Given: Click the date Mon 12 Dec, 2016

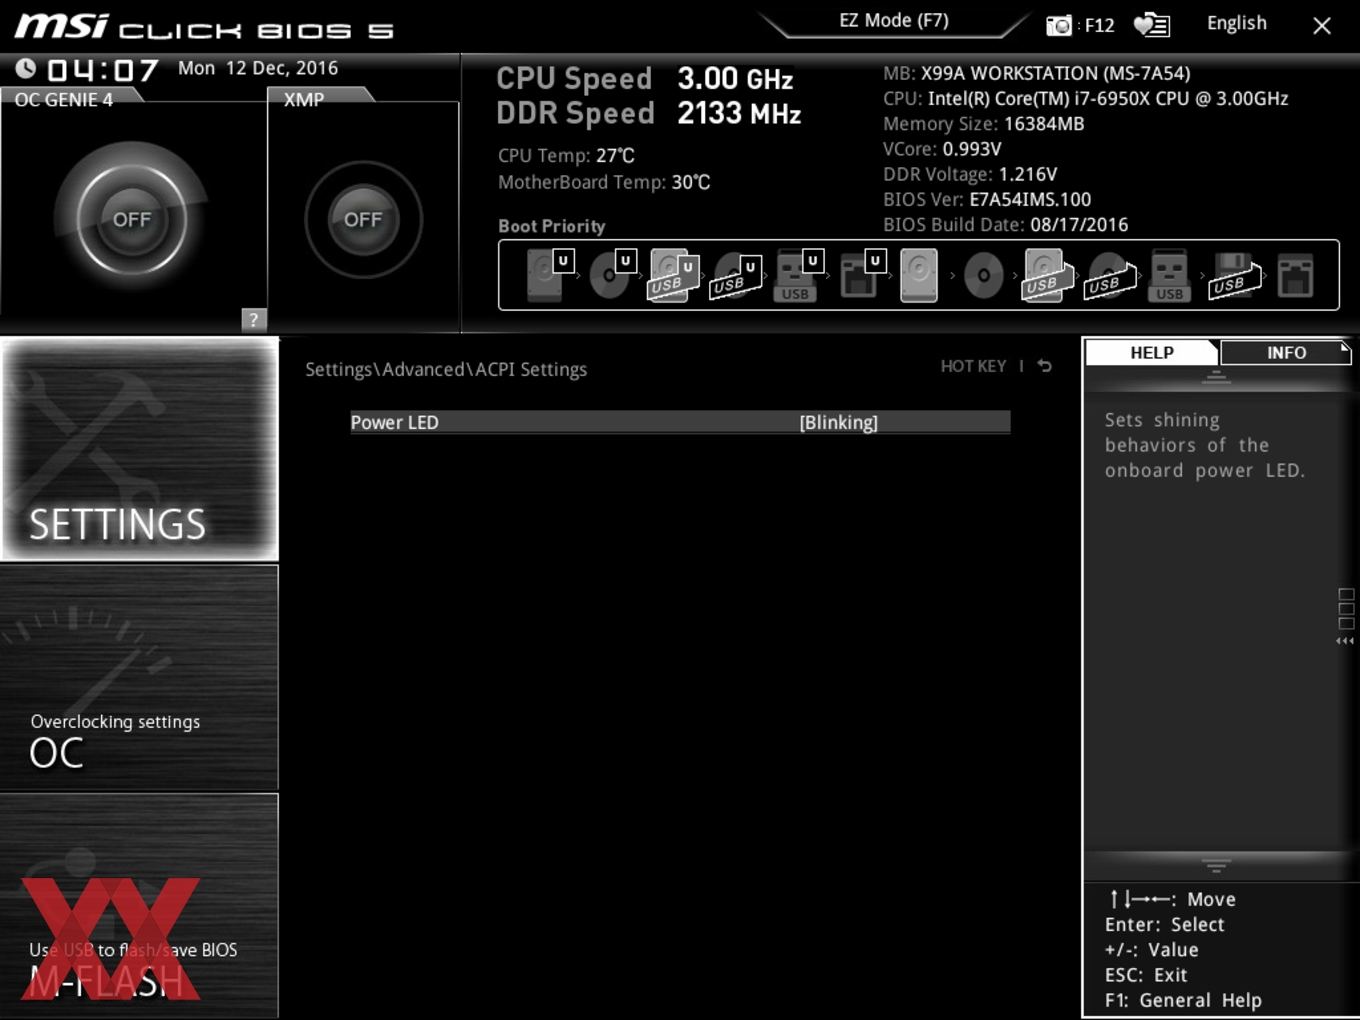Looking at the screenshot, I should point(258,68).
